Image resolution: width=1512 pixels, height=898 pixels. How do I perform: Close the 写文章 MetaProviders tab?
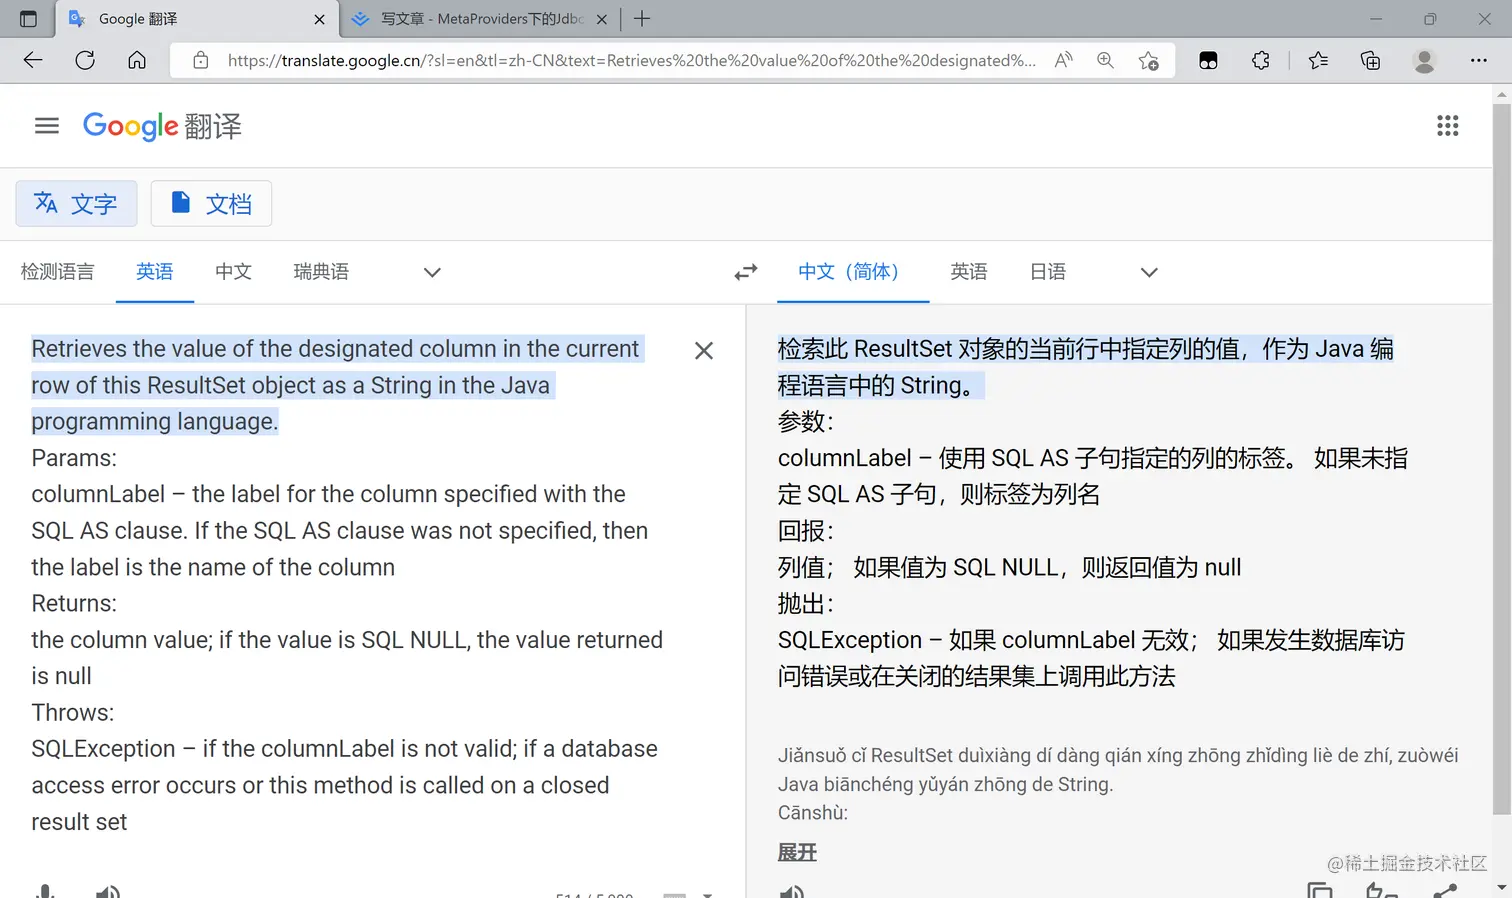click(x=602, y=19)
